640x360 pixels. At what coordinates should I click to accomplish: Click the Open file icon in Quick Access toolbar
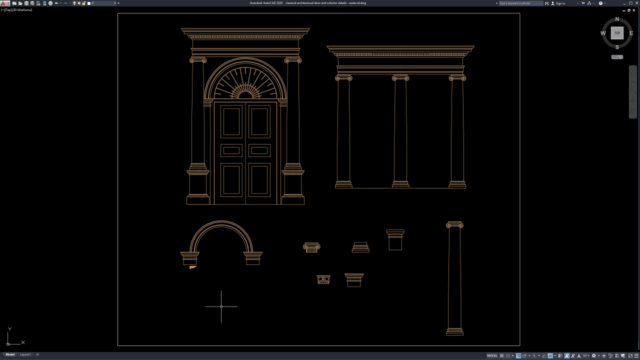point(20,3)
